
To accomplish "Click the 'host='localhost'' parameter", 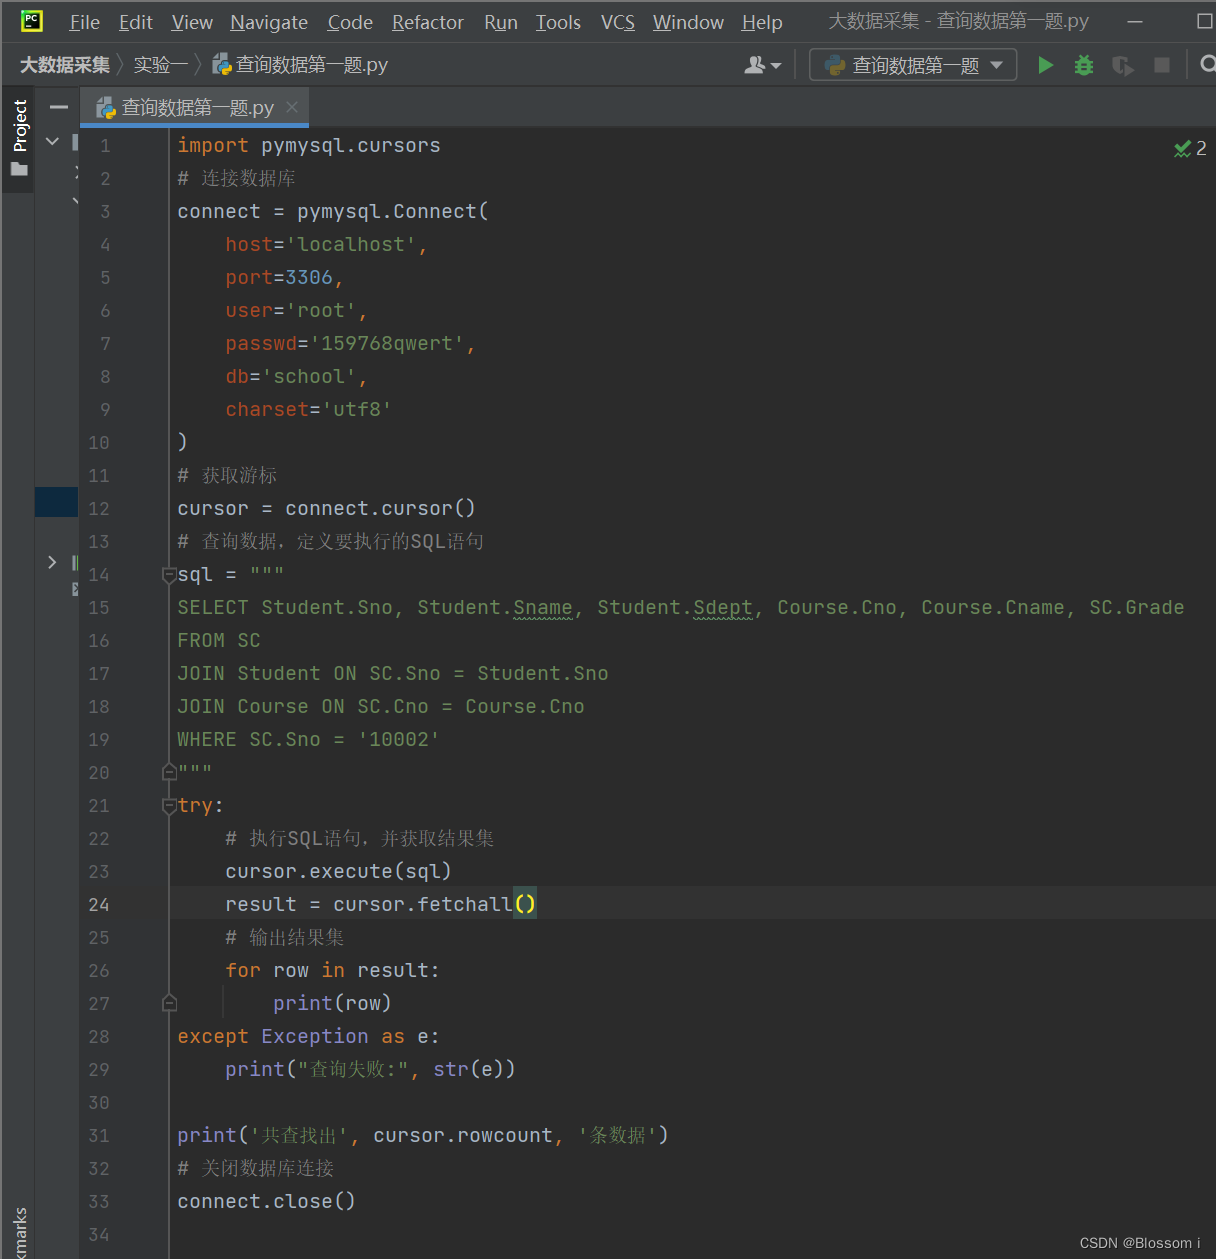I will (326, 244).
